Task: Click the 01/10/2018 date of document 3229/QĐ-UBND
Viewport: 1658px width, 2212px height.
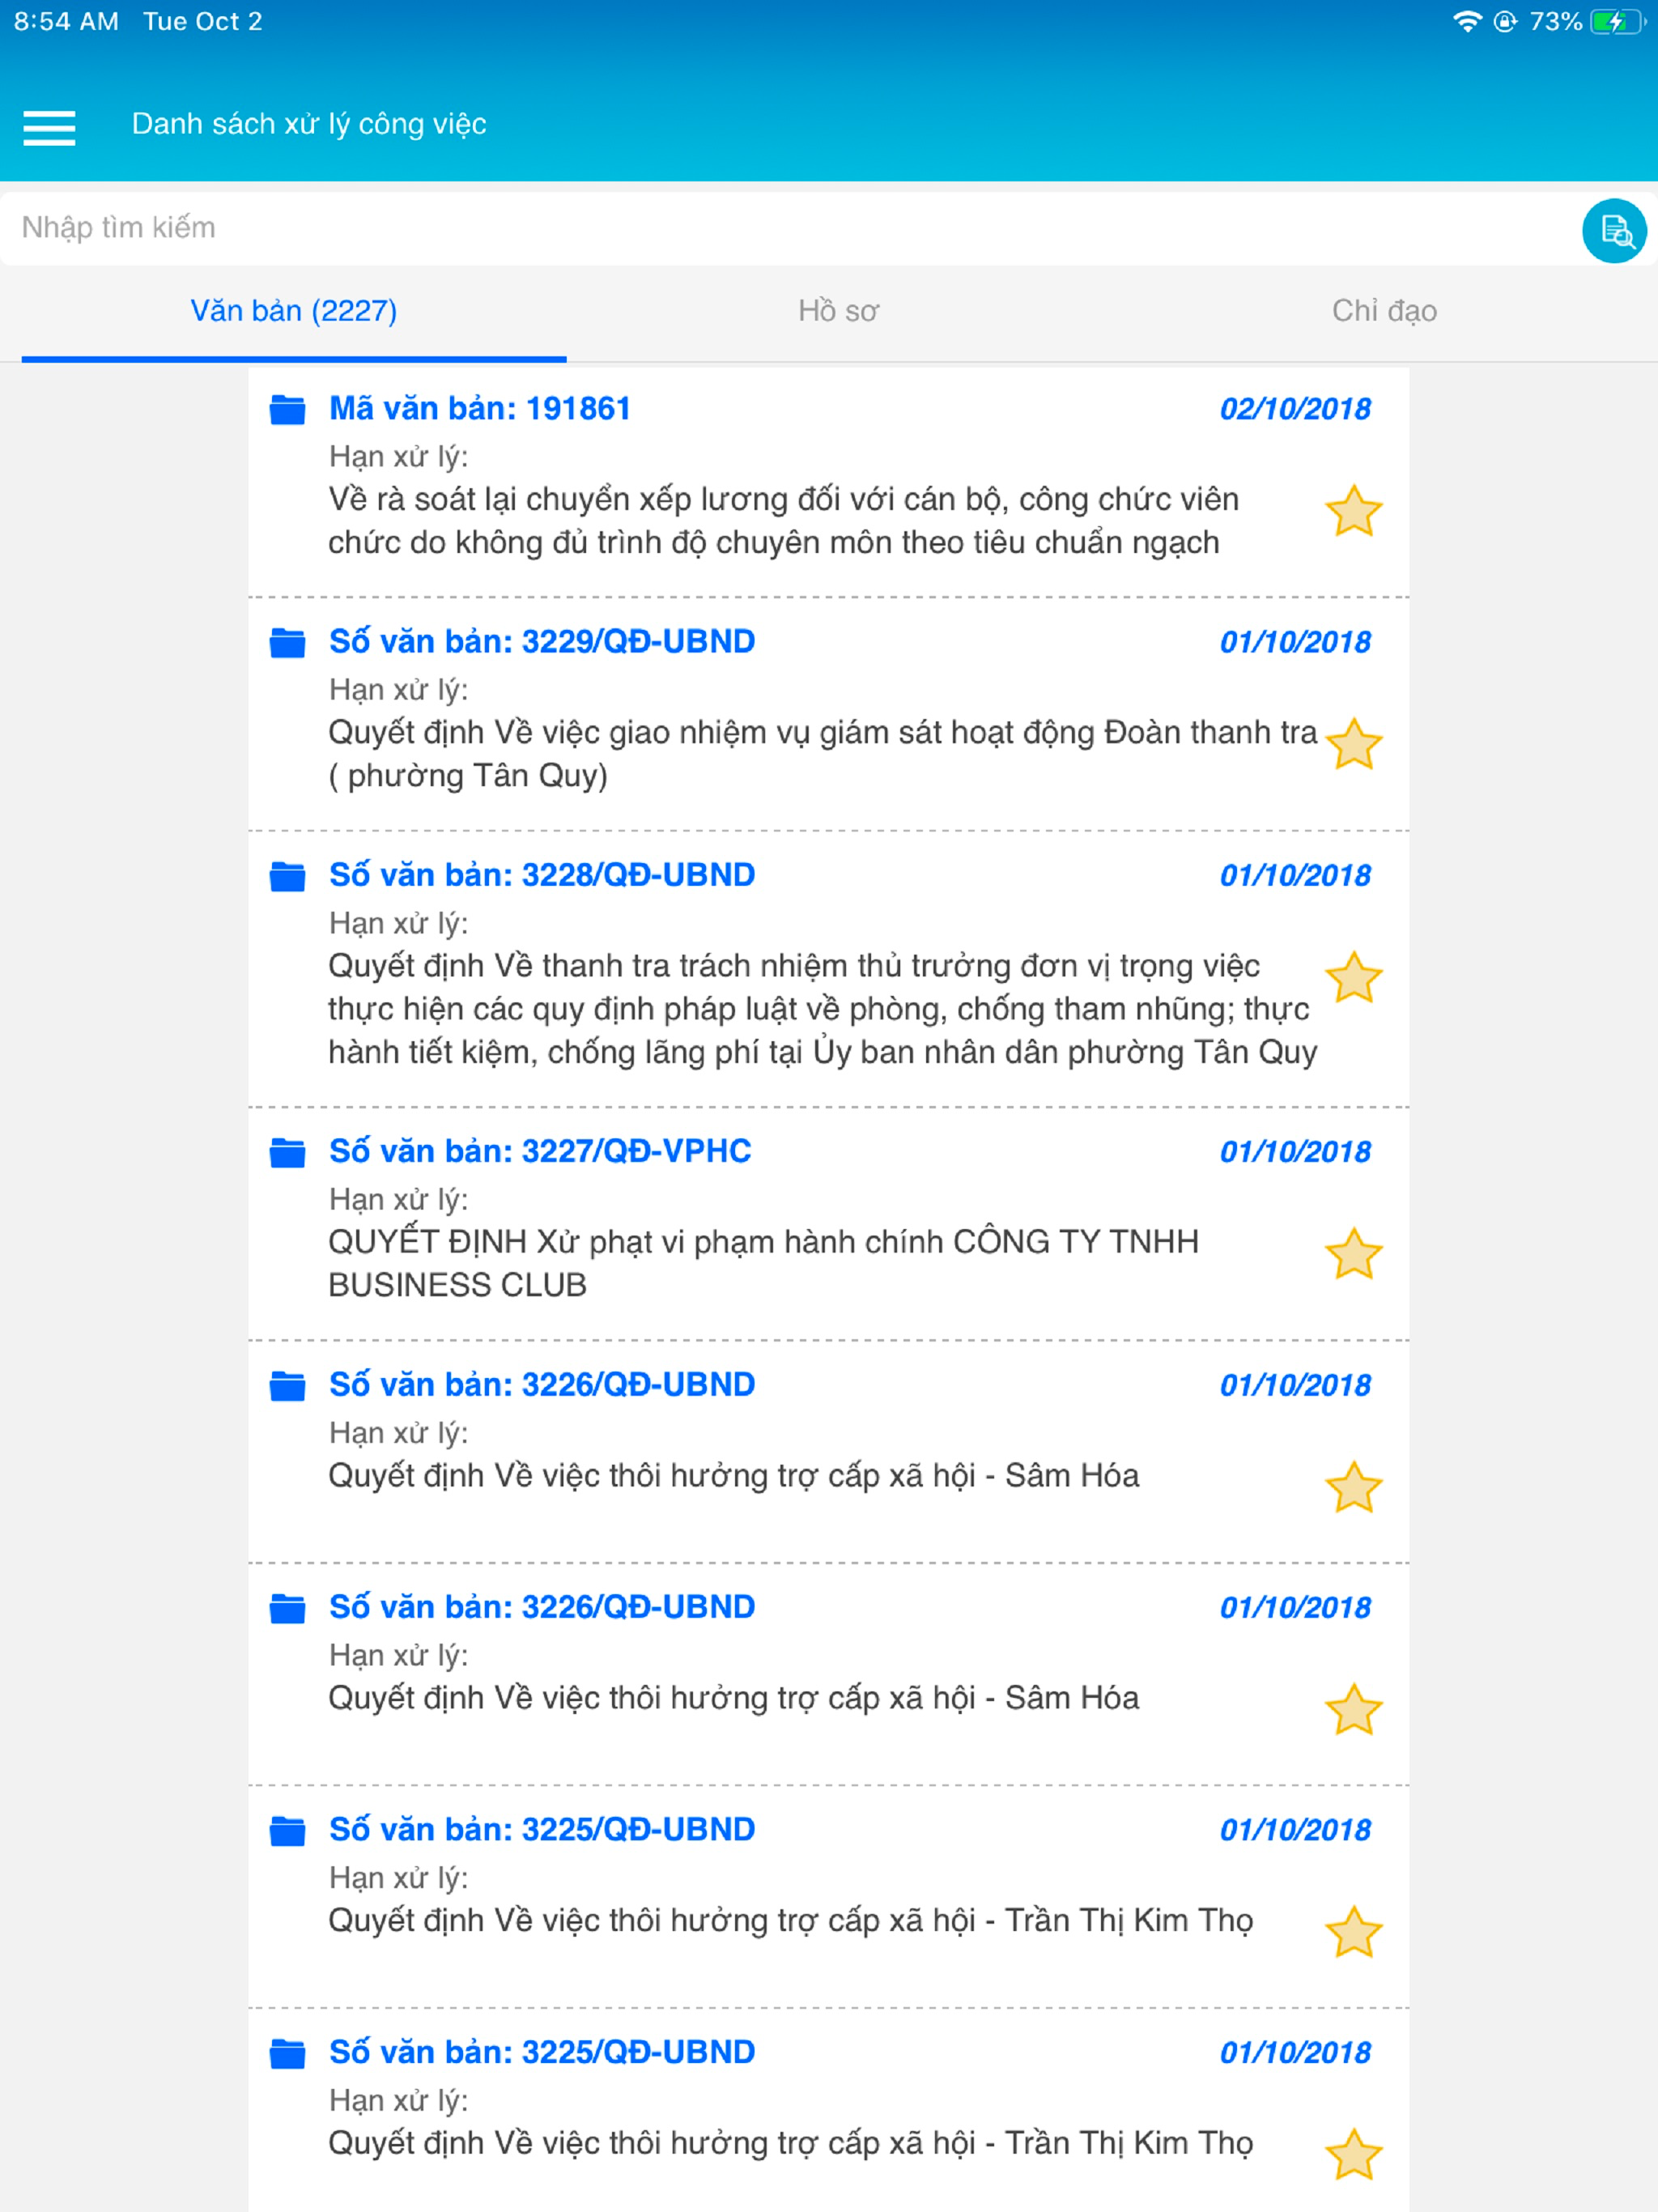Action: (x=1295, y=642)
